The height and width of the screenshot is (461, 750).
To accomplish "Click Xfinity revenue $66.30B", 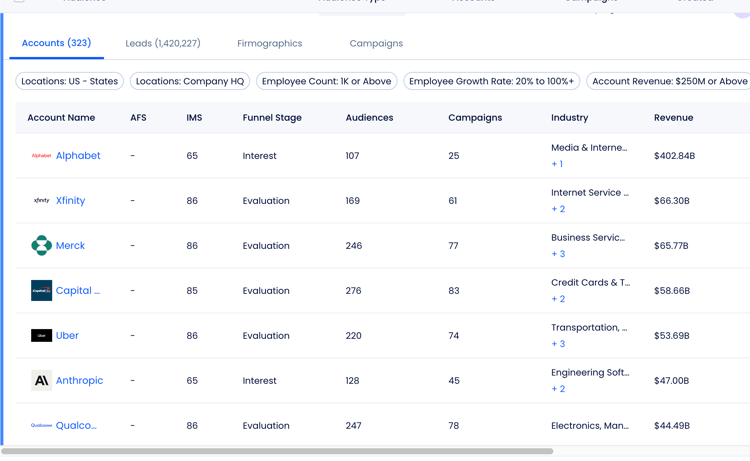I will click(672, 201).
